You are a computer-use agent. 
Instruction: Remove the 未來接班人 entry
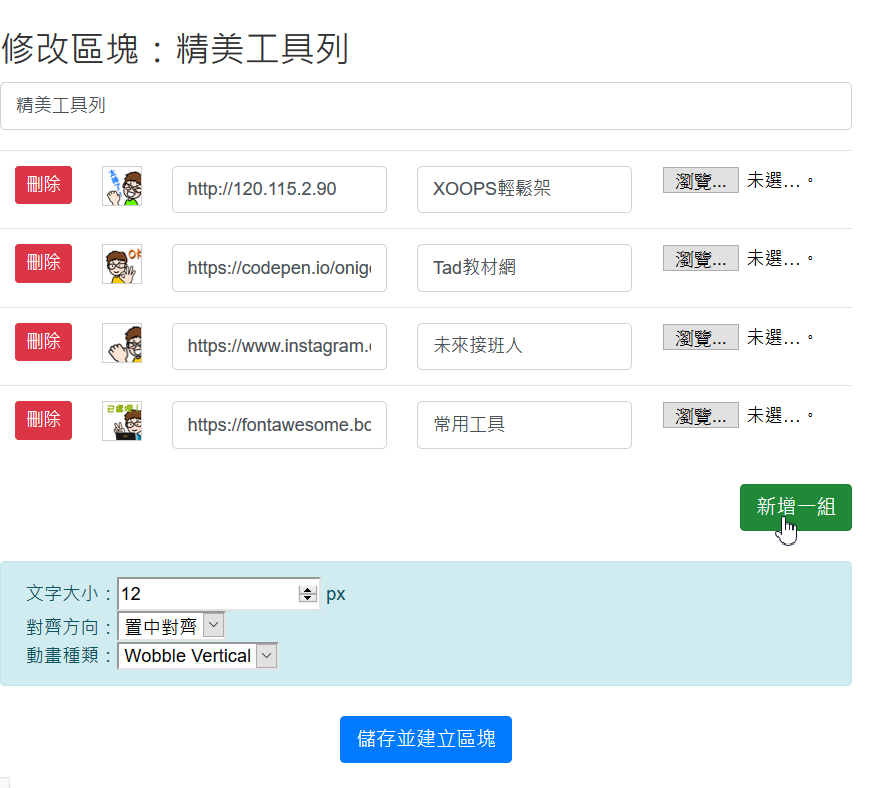pyautogui.click(x=43, y=342)
